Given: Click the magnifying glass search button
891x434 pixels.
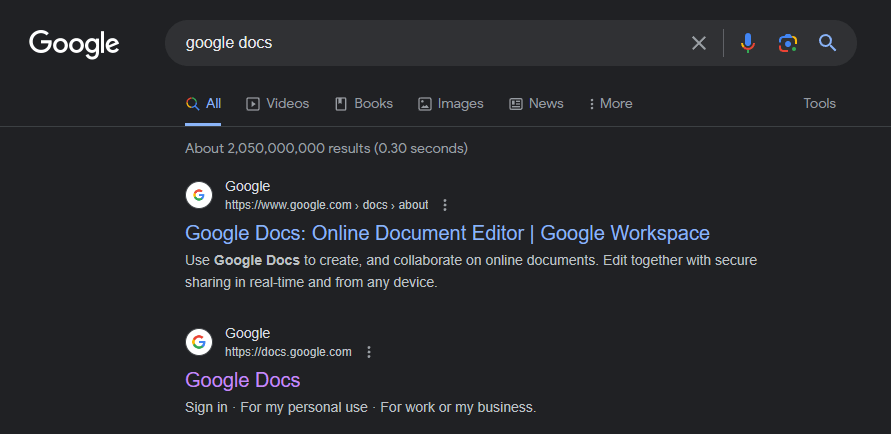Looking at the screenshot, I should click(x=827, y=43).
